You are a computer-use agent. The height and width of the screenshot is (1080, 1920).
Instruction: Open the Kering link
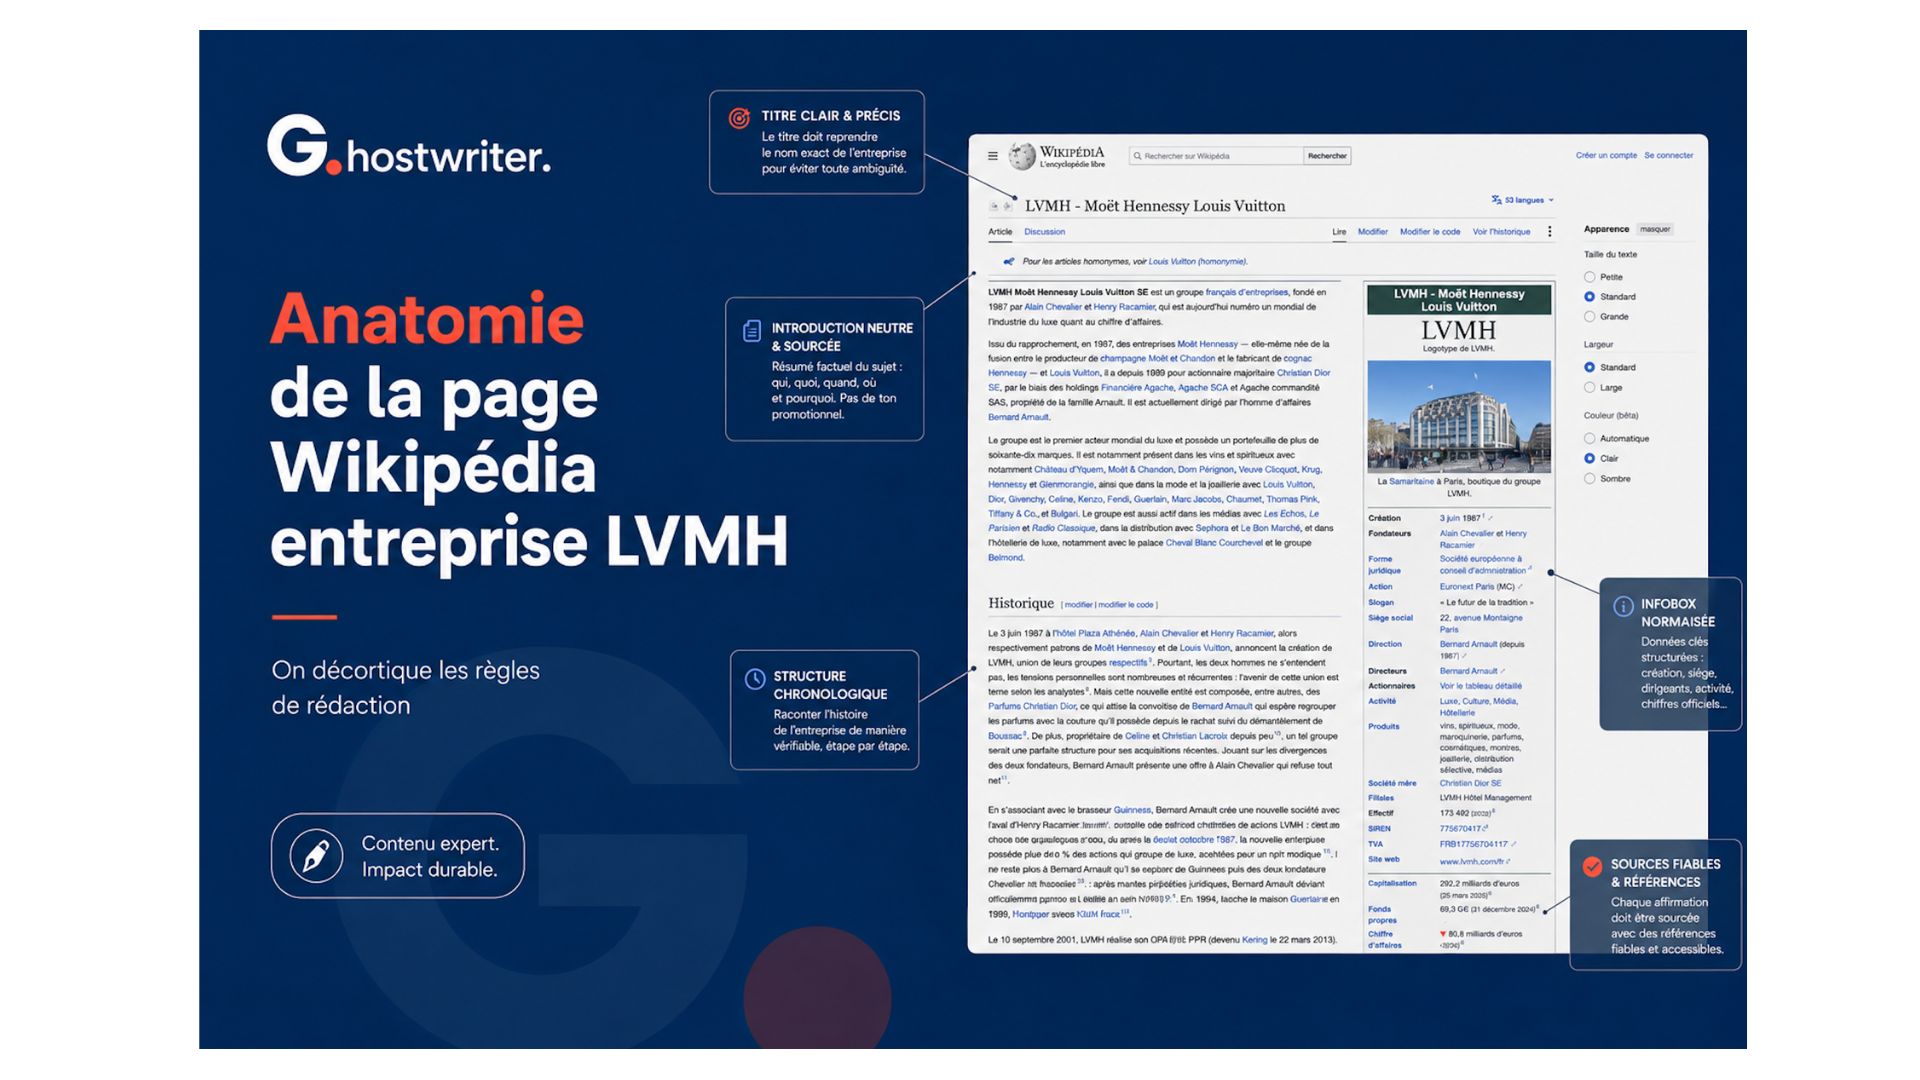[x=1254, y=941]
